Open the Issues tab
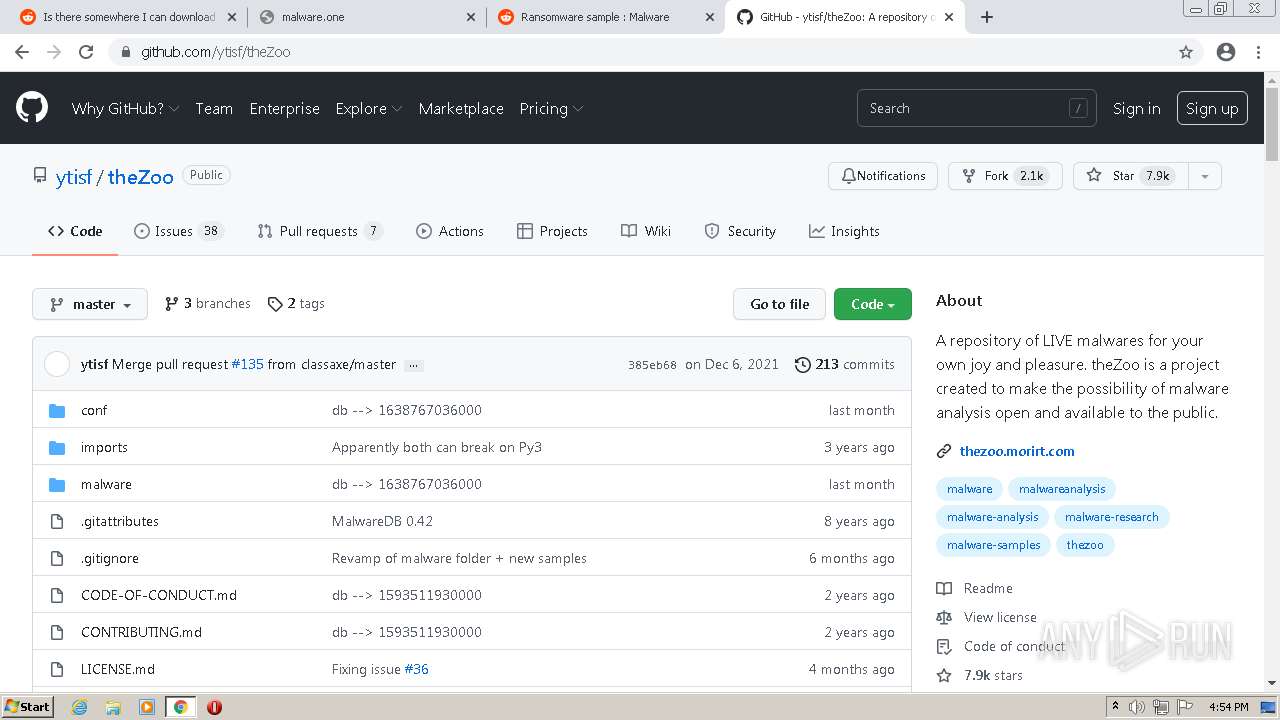This screenshot has height=720, width=1280. [178, 231]
